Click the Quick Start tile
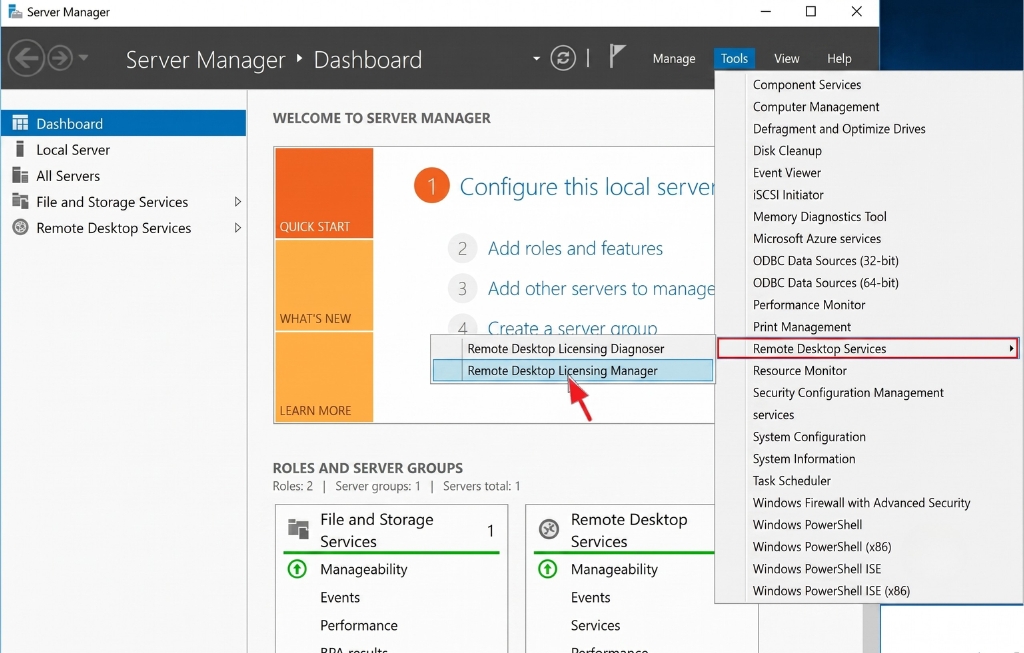 [324, 193]
